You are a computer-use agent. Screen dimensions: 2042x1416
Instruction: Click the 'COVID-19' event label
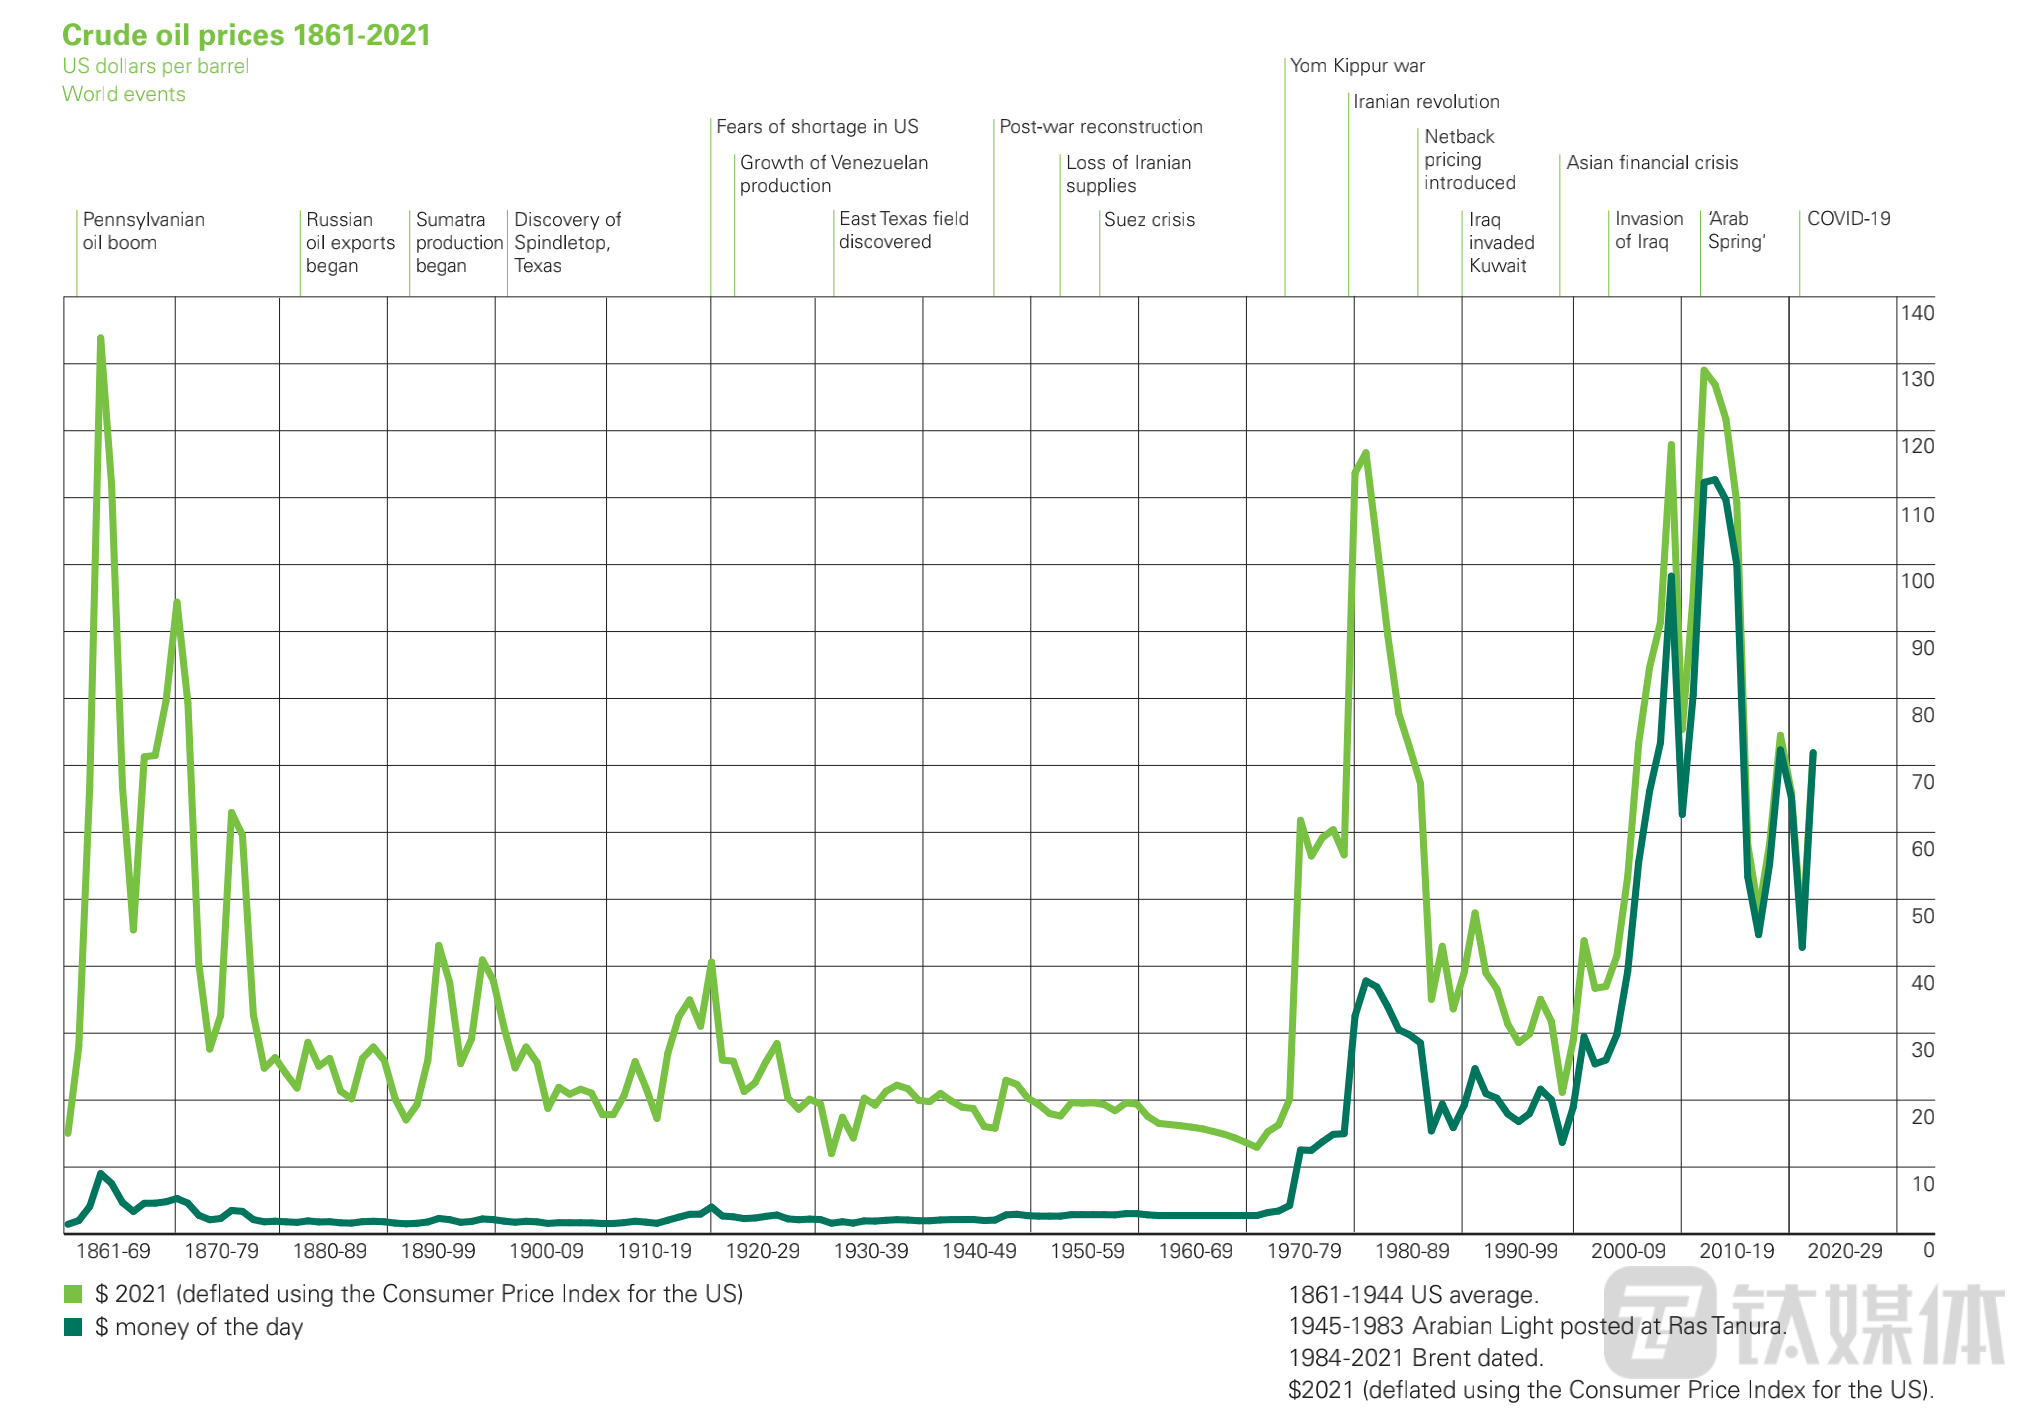(x=1848, y=219)
